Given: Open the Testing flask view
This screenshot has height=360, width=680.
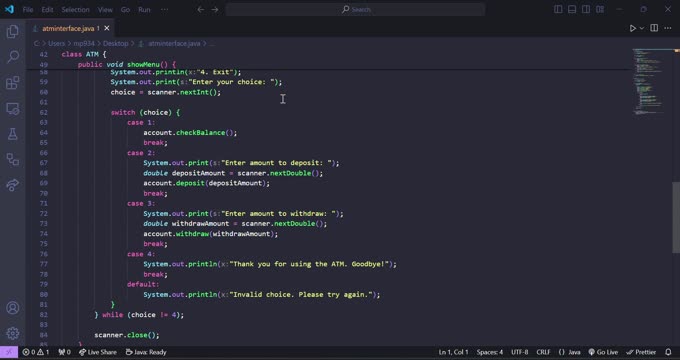Looking at the screenshot, I should pyautogui.click(x=13, y=134).
